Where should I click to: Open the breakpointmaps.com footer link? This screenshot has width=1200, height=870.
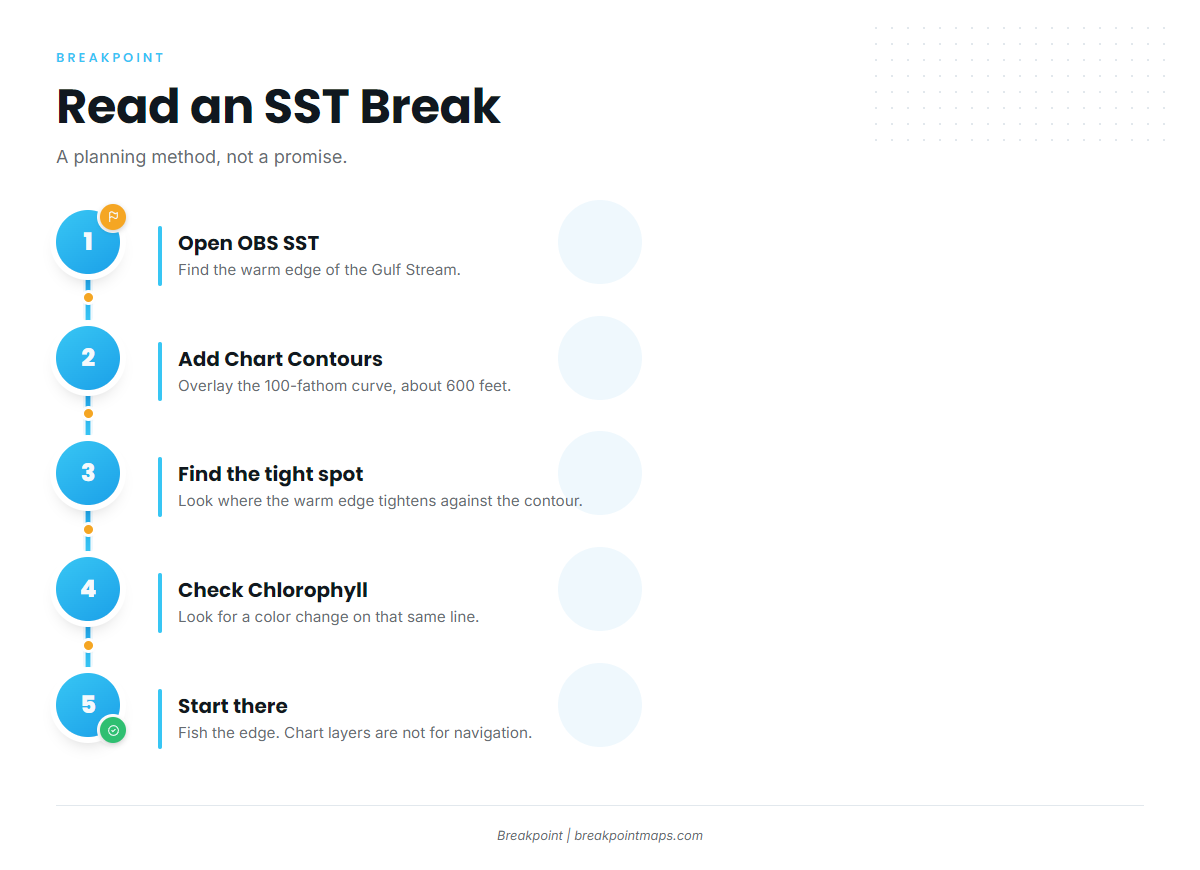tap(638, 836)
